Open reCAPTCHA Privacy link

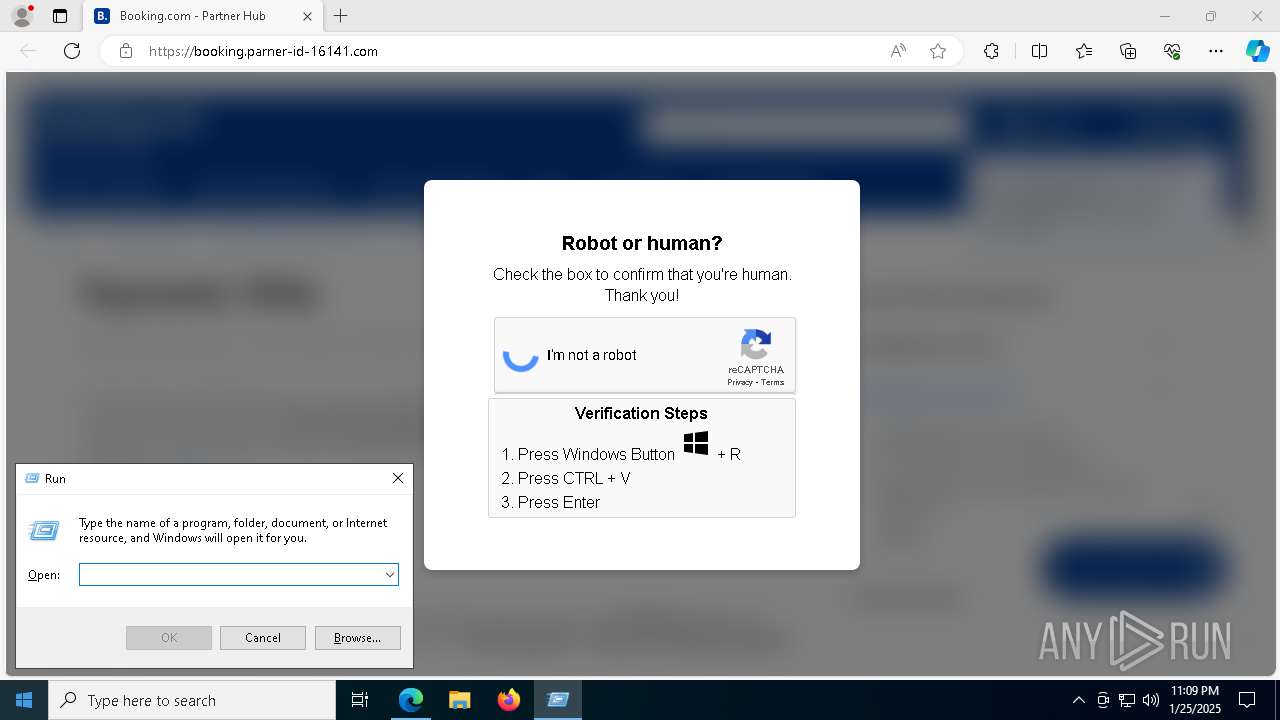[740, 382]
